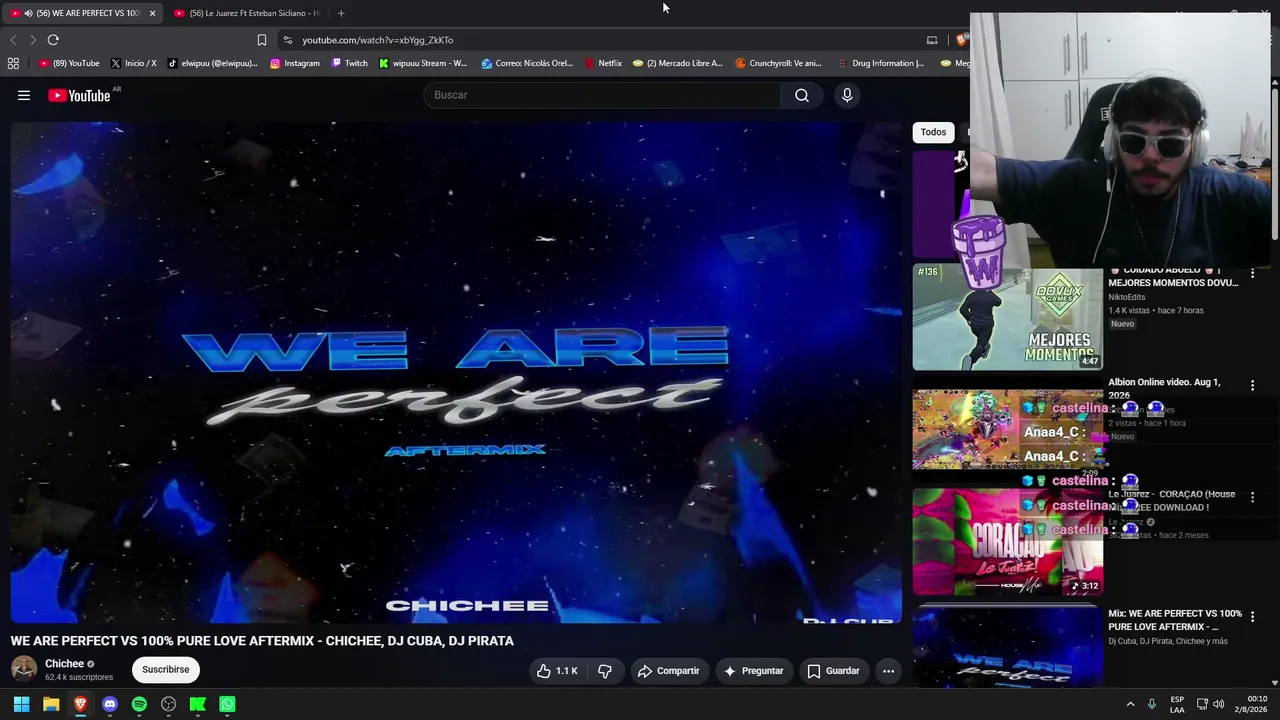Open more actions for the video
The height and width of the screenshot is (720, 1280).
888,671
